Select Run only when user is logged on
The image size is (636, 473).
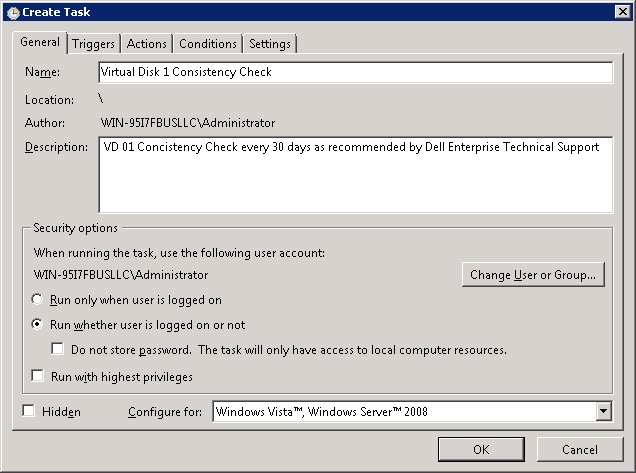tap(38, 300)
